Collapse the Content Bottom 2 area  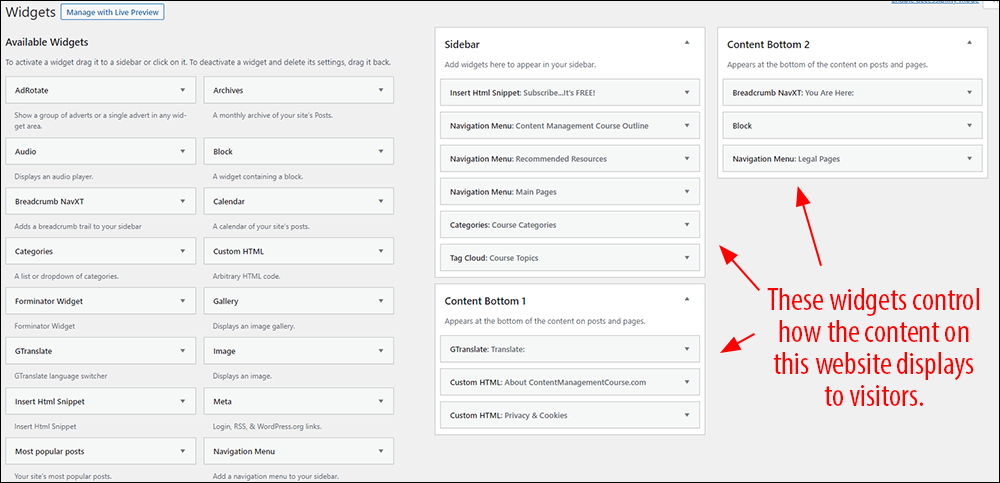pyautogui.click(x=969, y=42)
